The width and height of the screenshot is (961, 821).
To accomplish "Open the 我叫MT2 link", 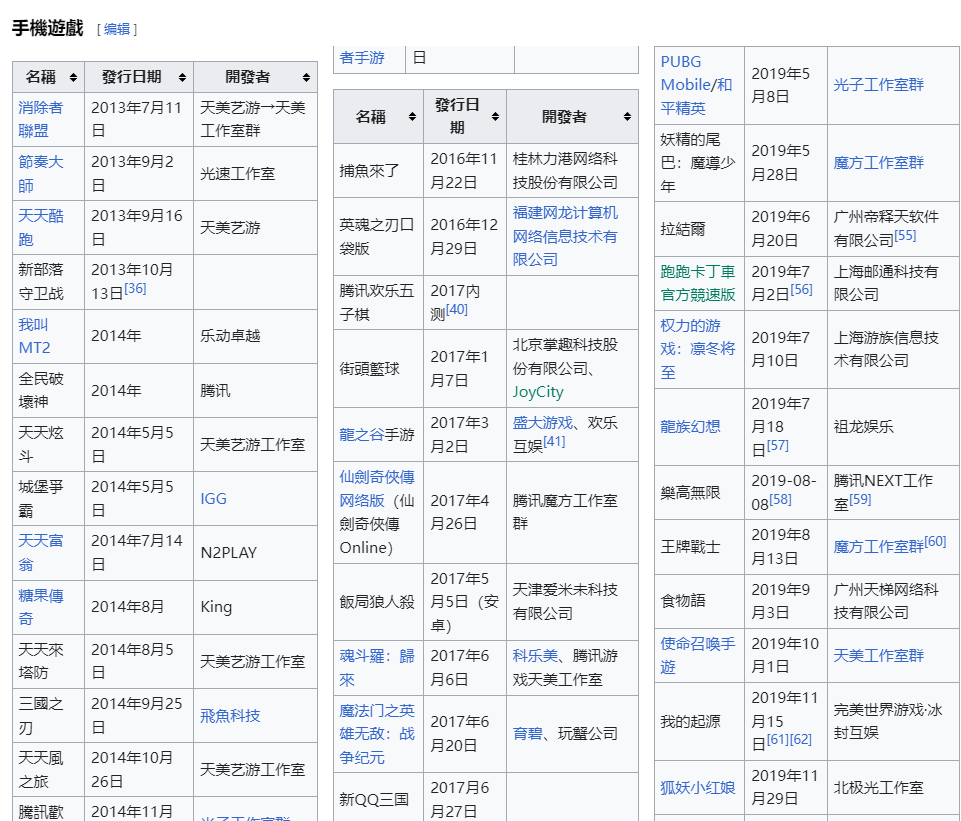I will pyautogui.click(x=34, y=336).
